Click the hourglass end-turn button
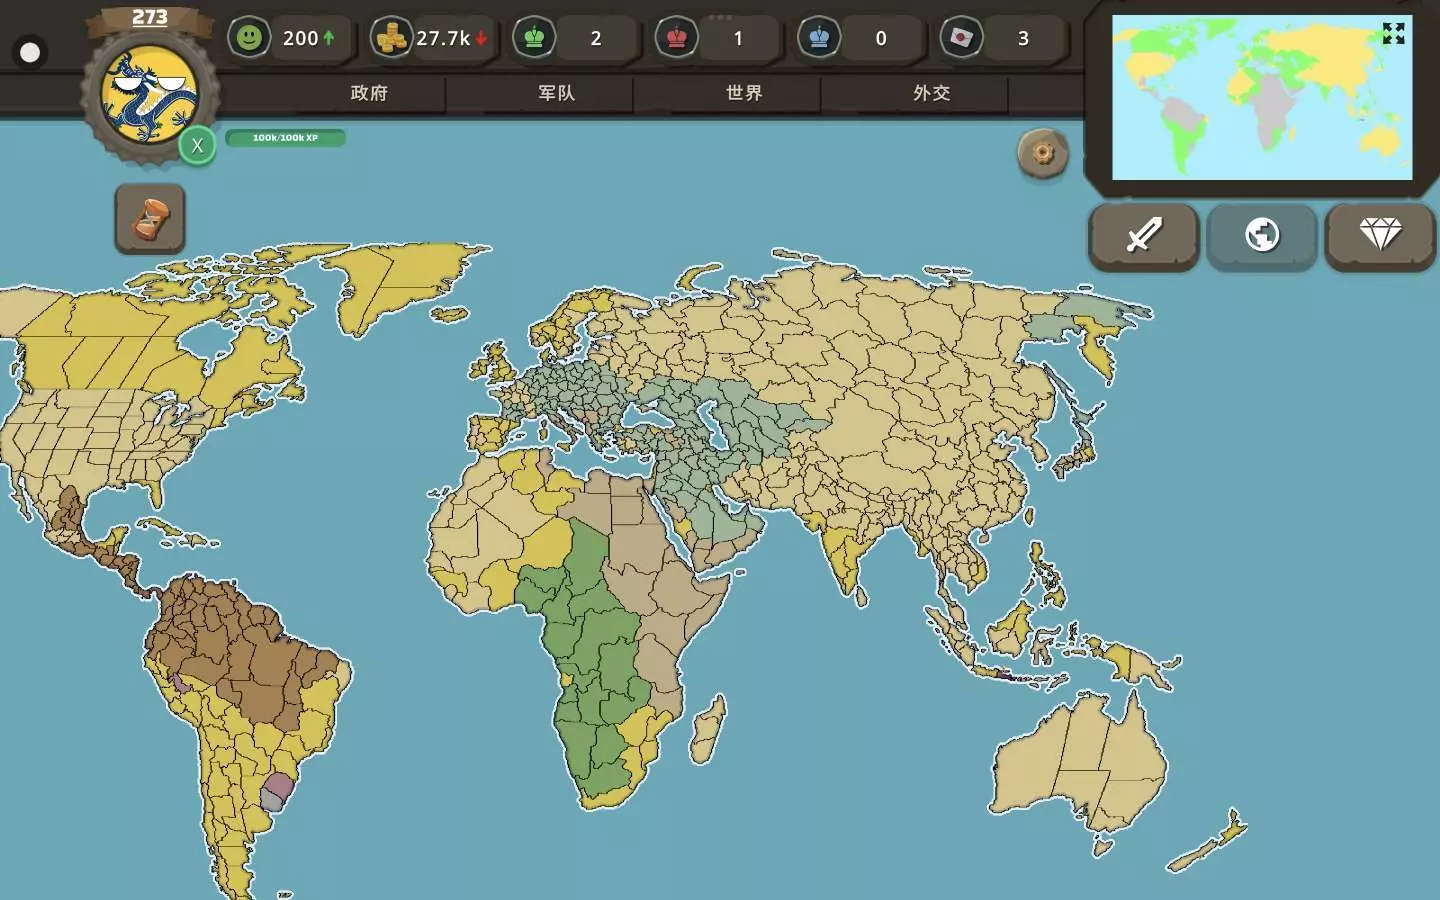The height and width of the screenshot is (900, 1440). pyautogui.click(x=150, y=218)
